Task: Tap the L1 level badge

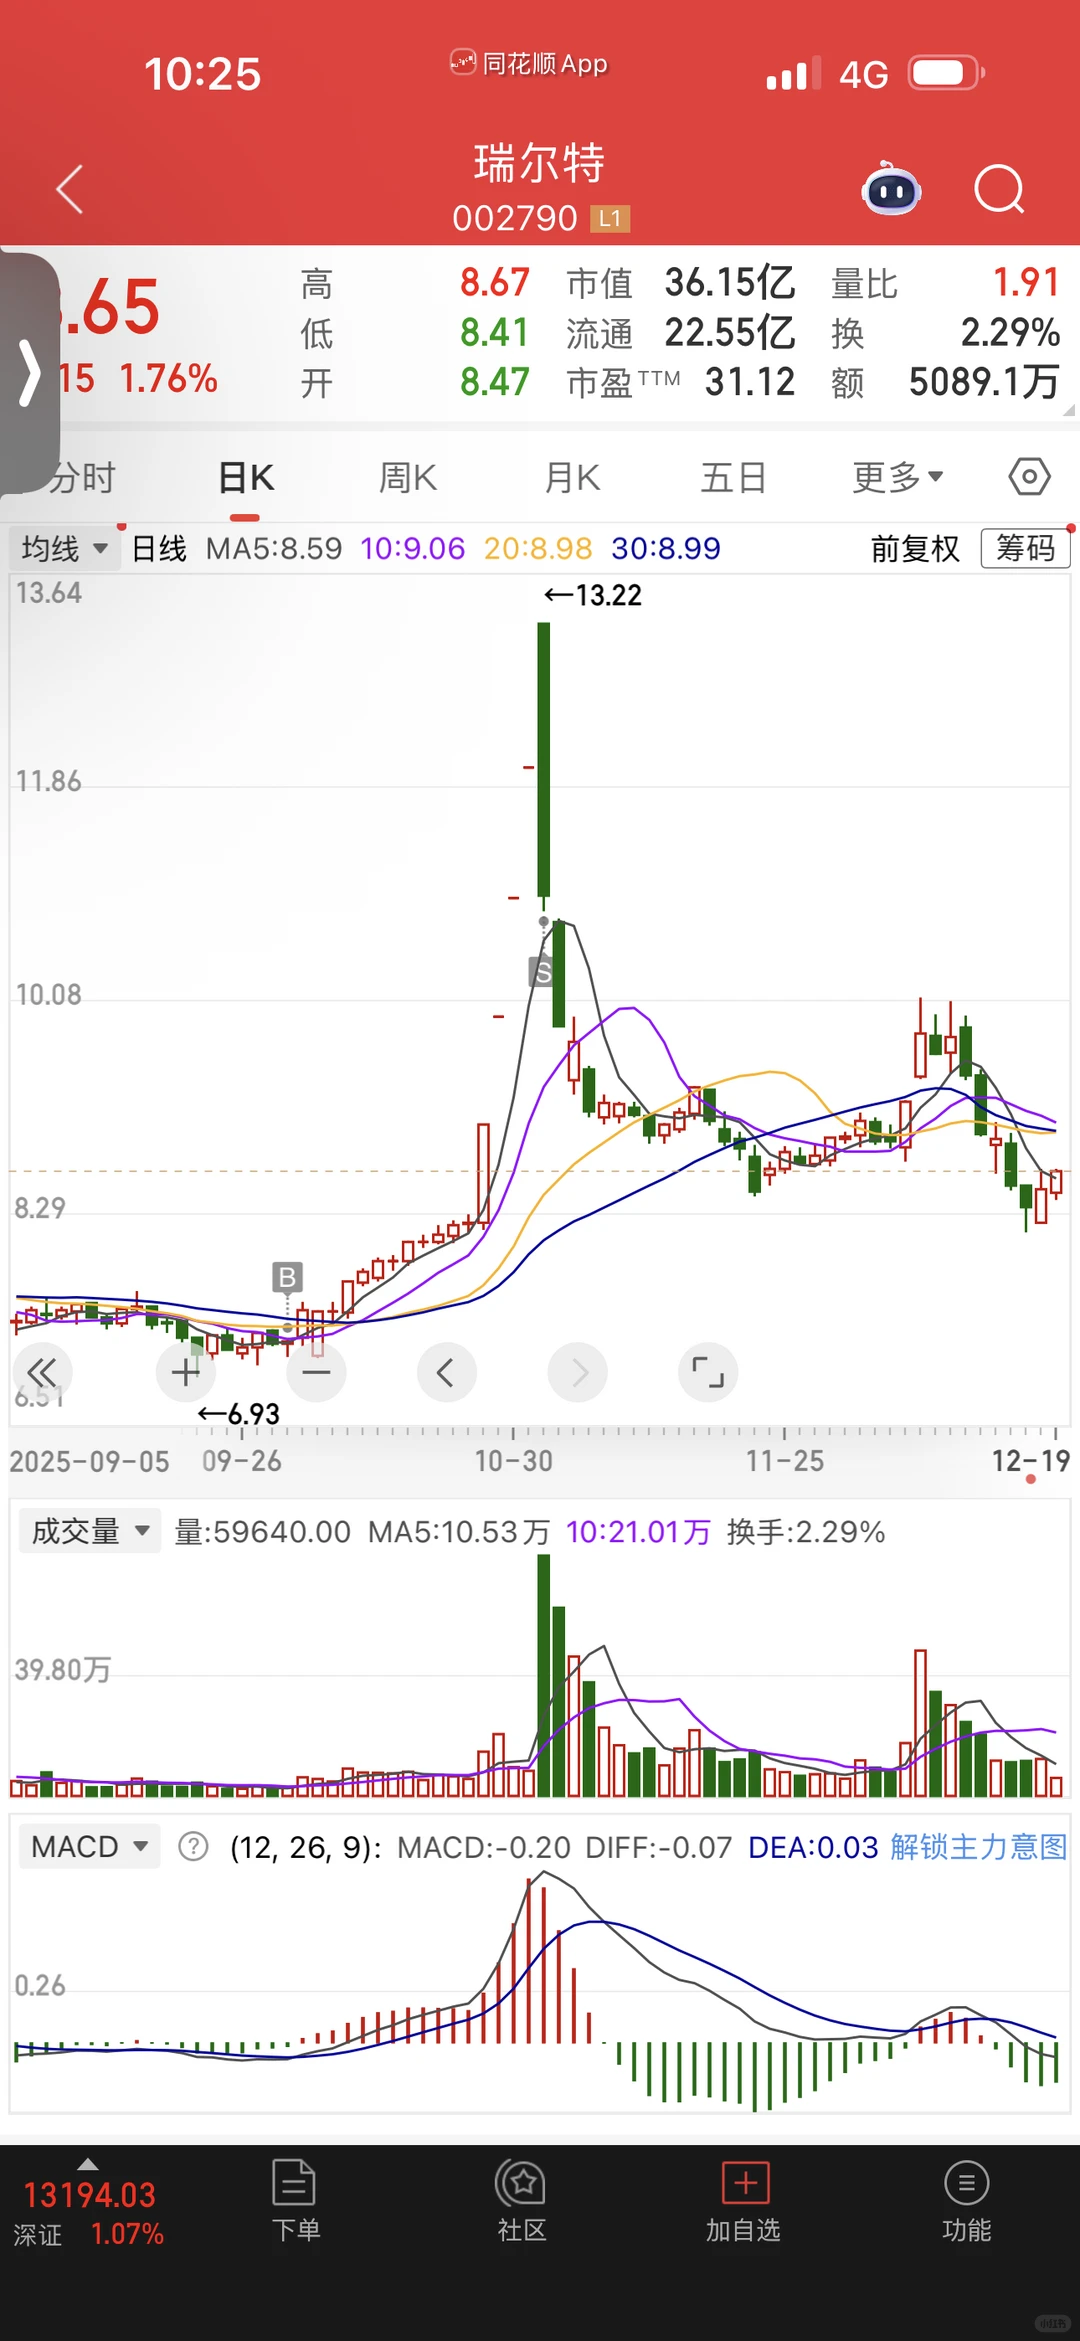Action: coord(610,218)
